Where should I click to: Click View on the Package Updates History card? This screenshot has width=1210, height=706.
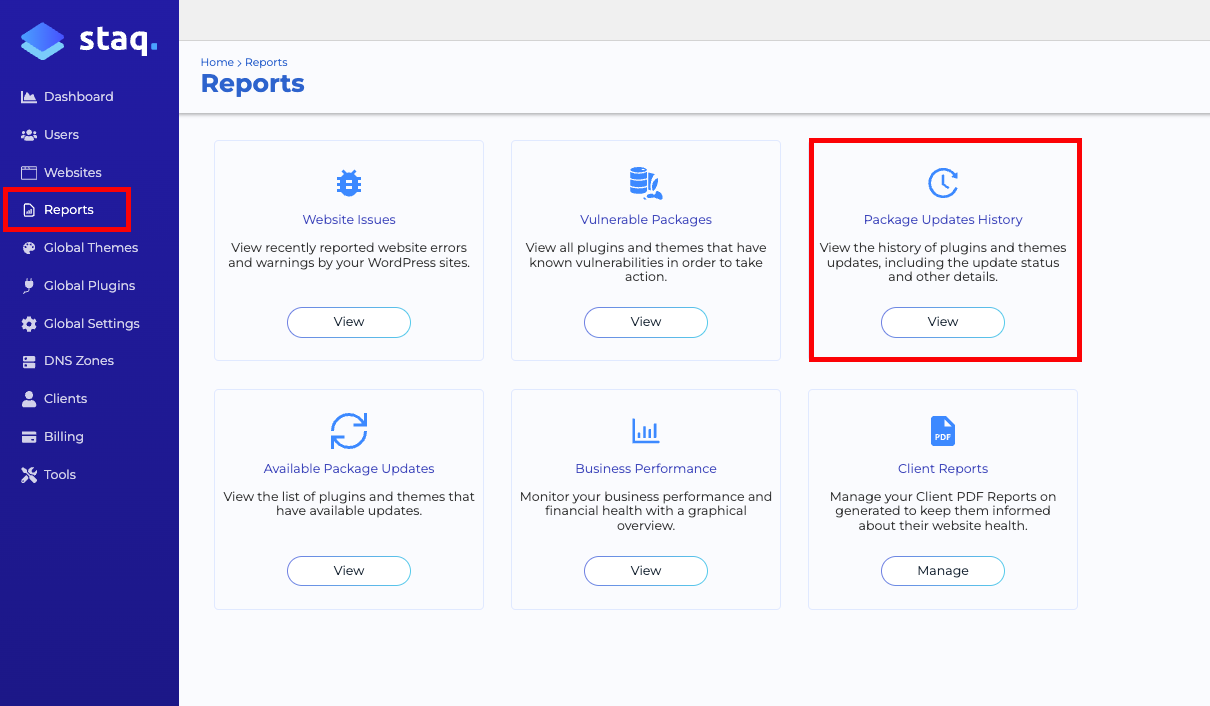[x=942, y=322]
